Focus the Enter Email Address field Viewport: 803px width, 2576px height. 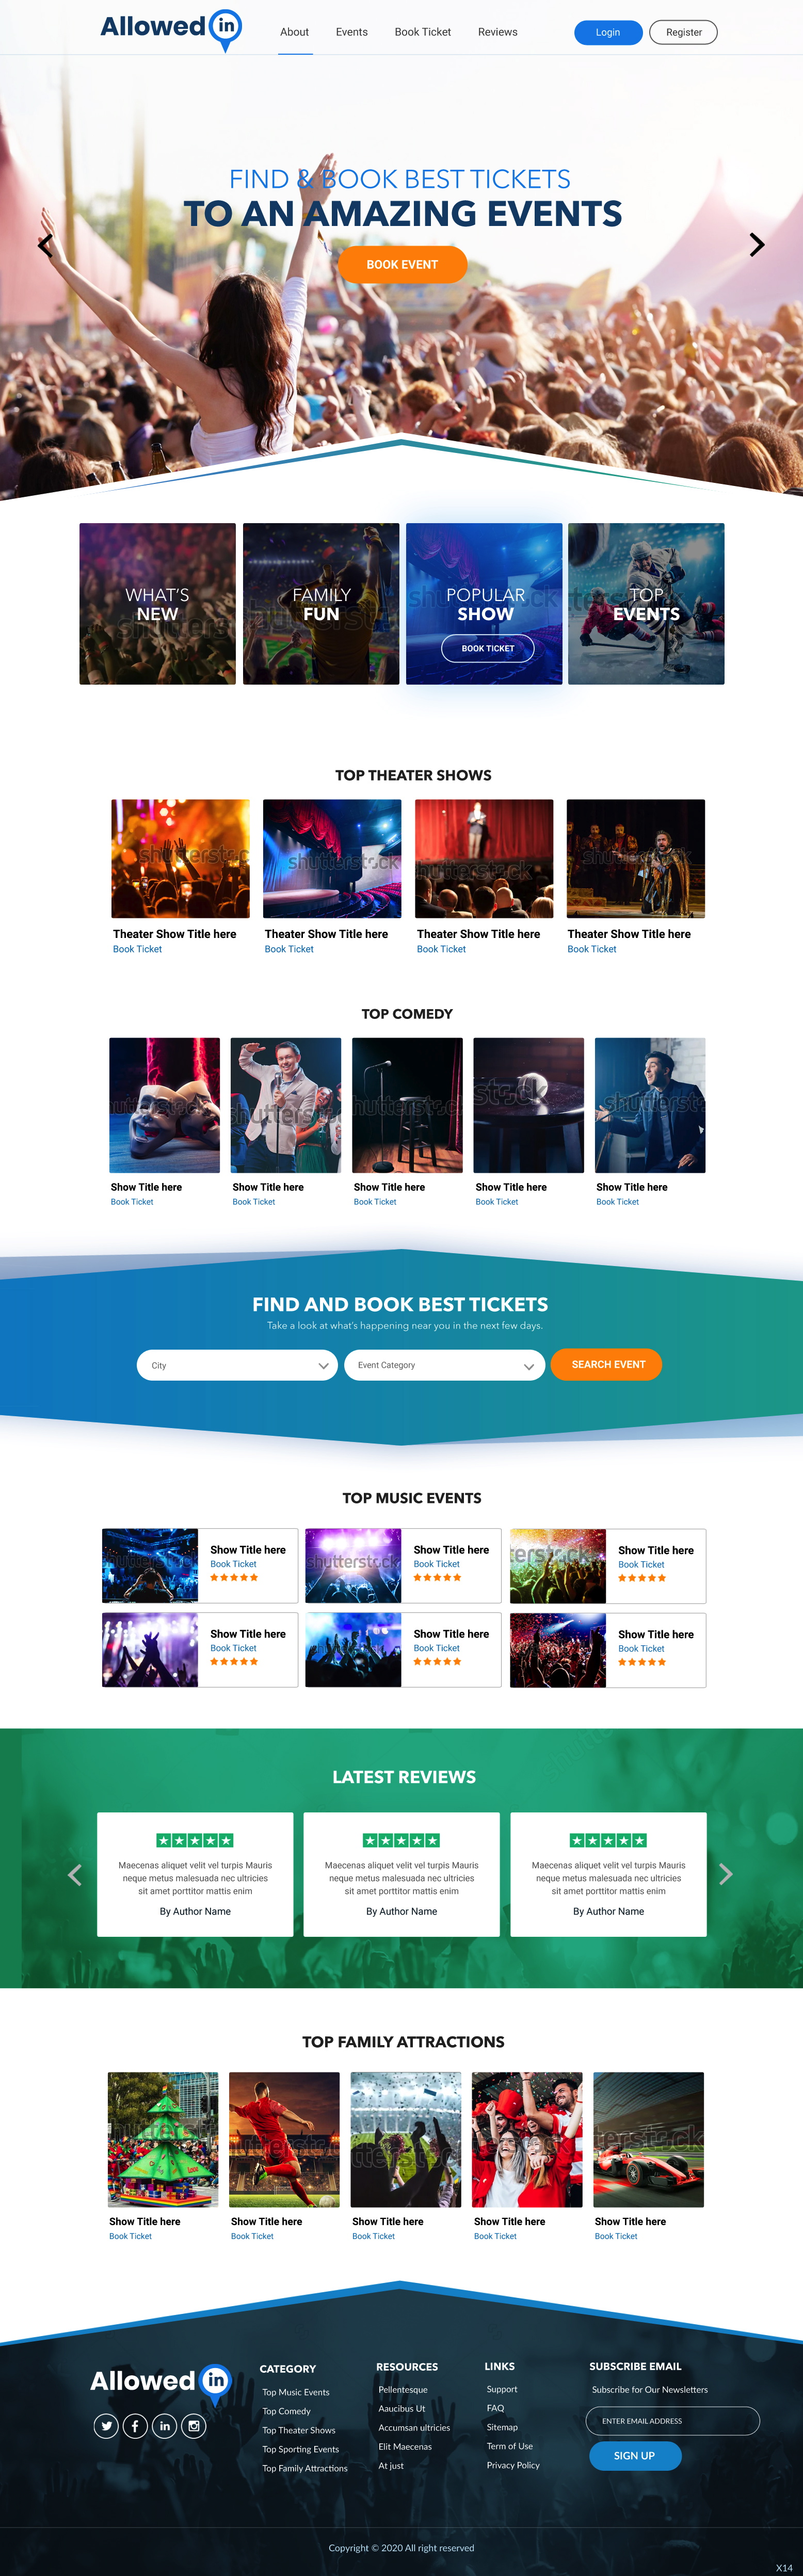point(672,2421)
